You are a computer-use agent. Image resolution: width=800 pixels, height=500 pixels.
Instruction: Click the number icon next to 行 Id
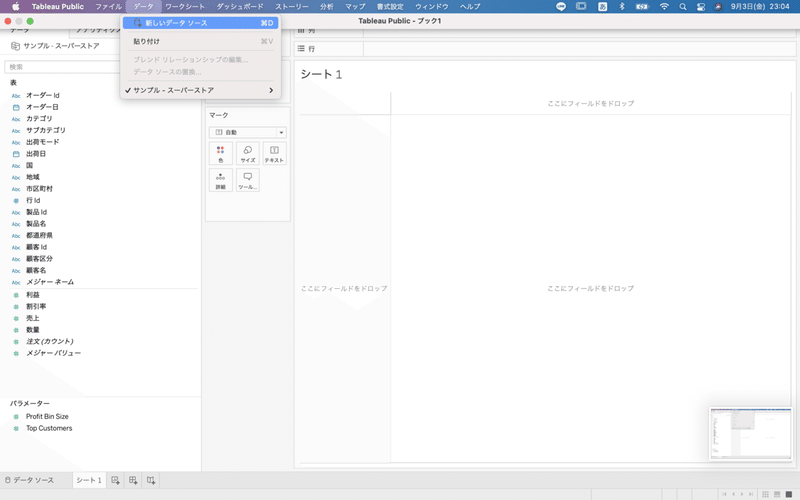(16, 201)
